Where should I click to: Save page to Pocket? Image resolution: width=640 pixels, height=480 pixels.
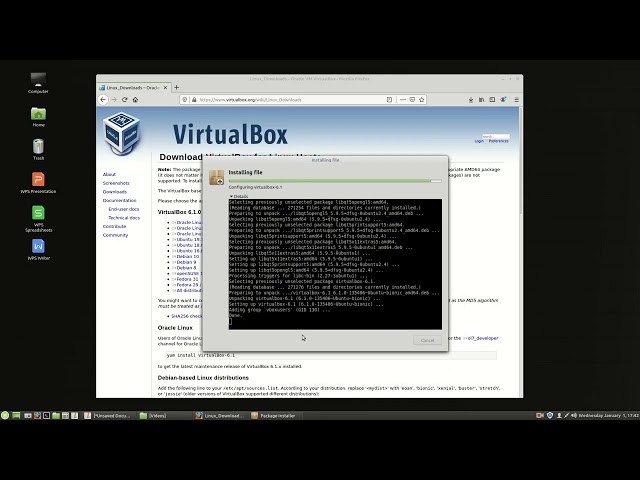[x=412, y=100]
